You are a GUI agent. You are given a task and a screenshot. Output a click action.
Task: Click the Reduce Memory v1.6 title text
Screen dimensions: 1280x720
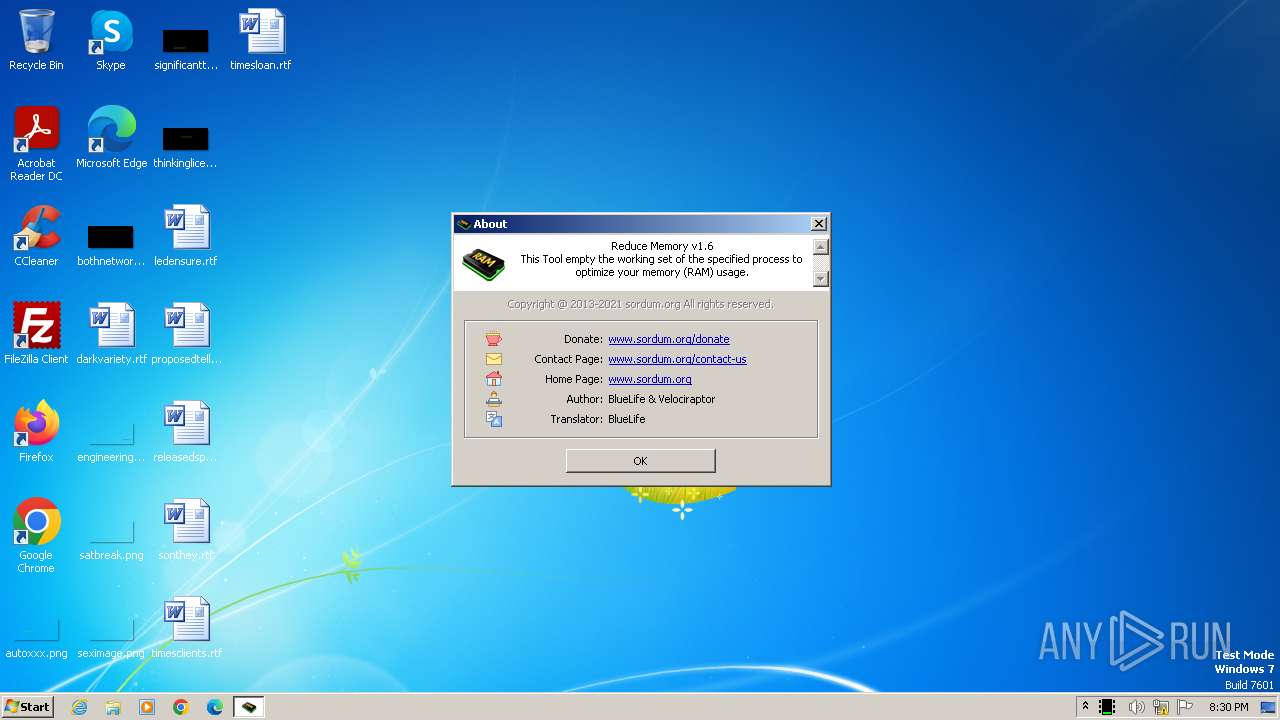tap(662, 246)
